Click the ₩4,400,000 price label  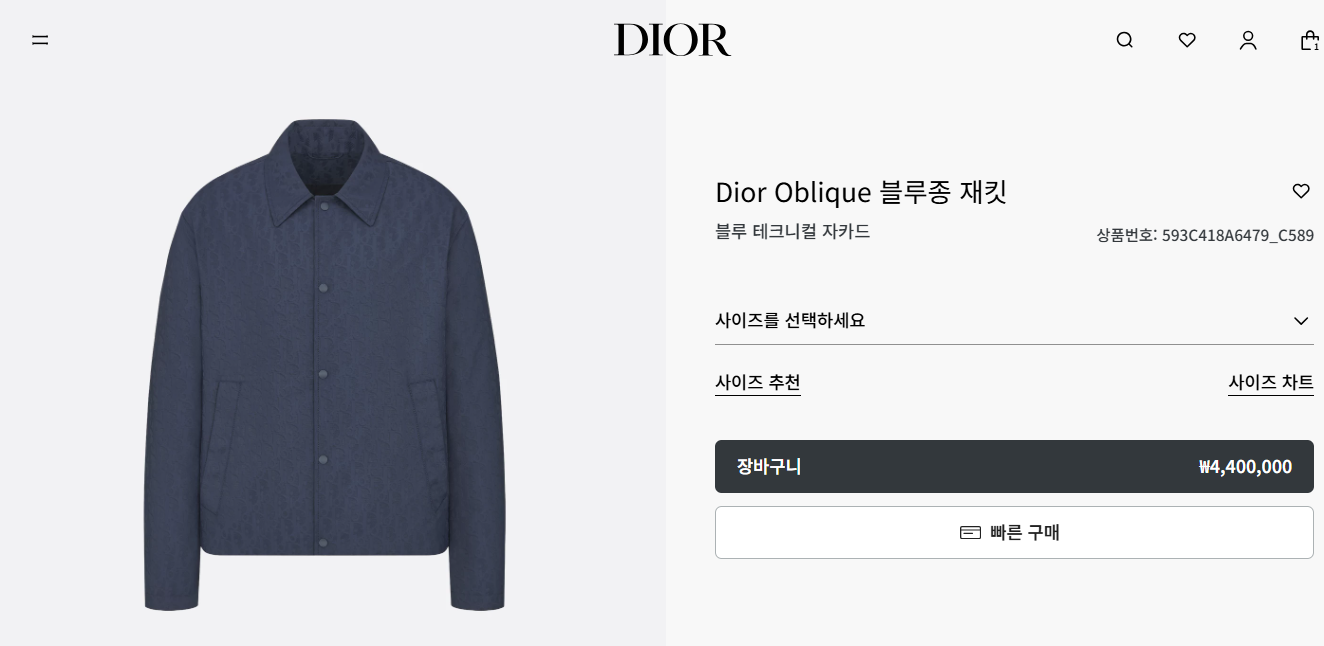click(x=1245, y=467)
